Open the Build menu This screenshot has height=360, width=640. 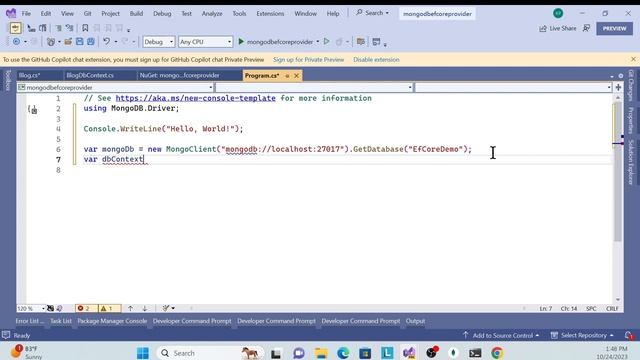pos(136,13)
